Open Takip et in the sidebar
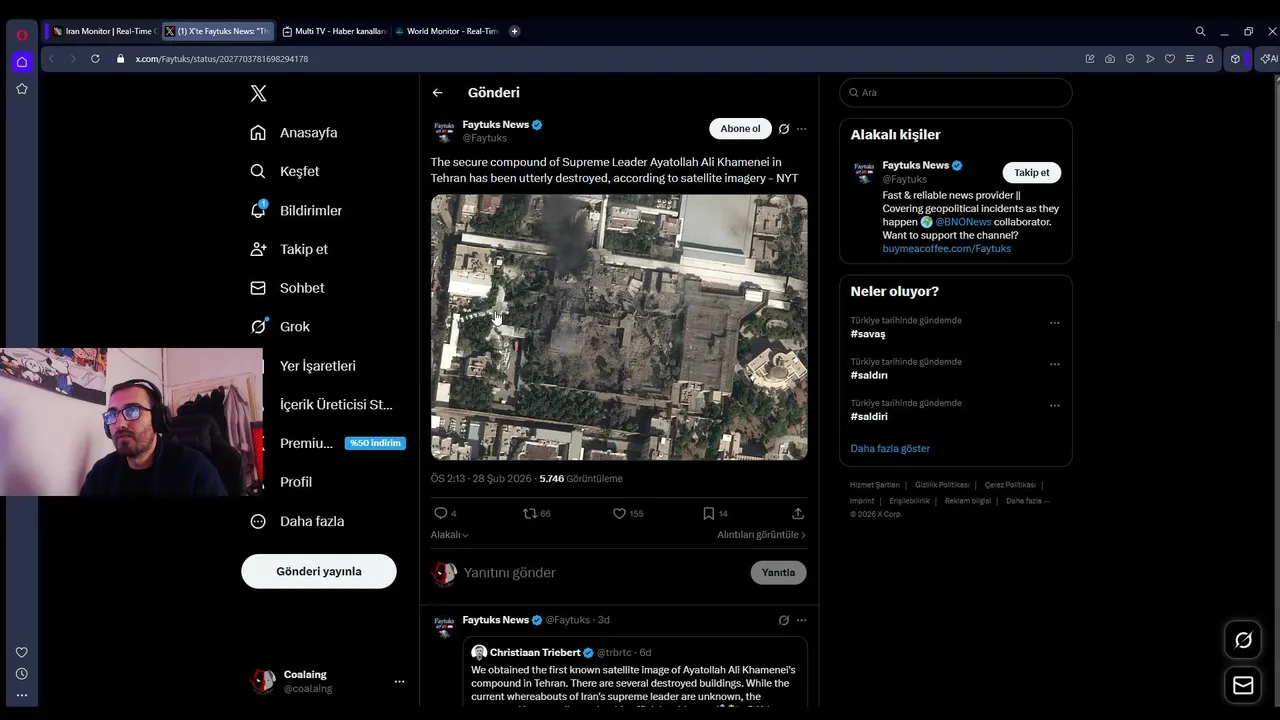 (x=289, y=249)
